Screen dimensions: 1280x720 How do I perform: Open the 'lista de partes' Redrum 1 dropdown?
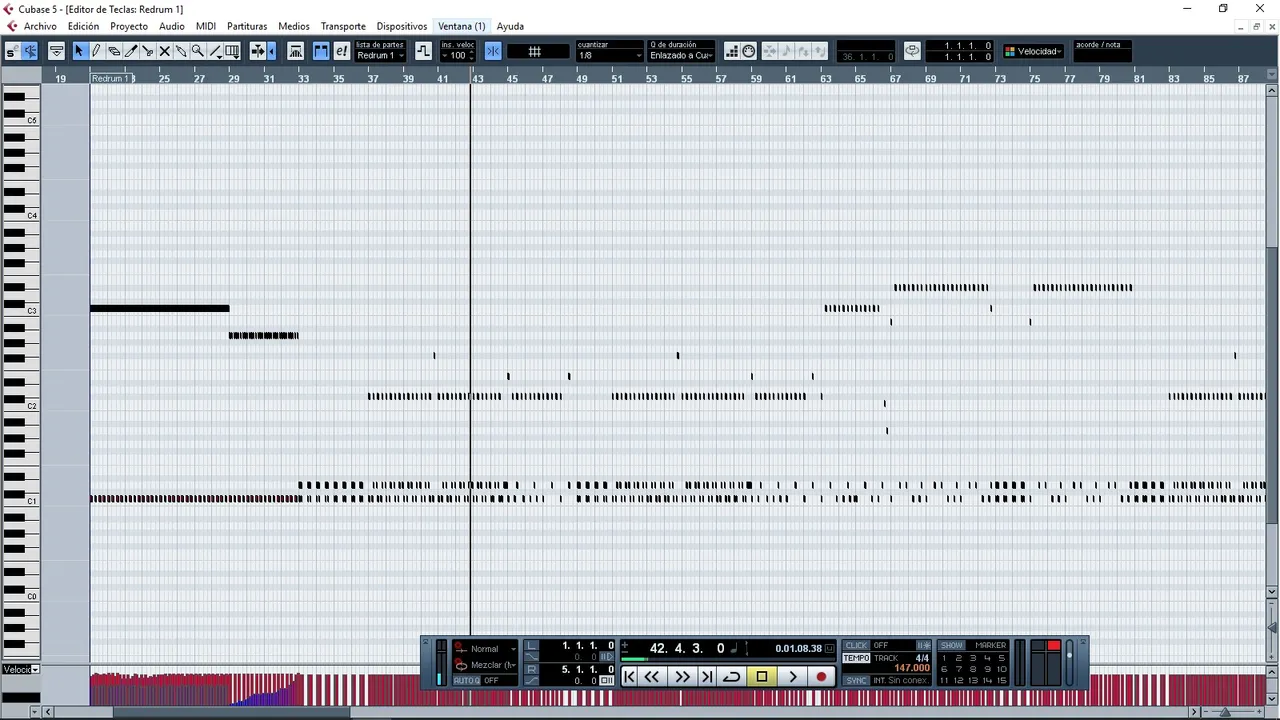(380, 55)
